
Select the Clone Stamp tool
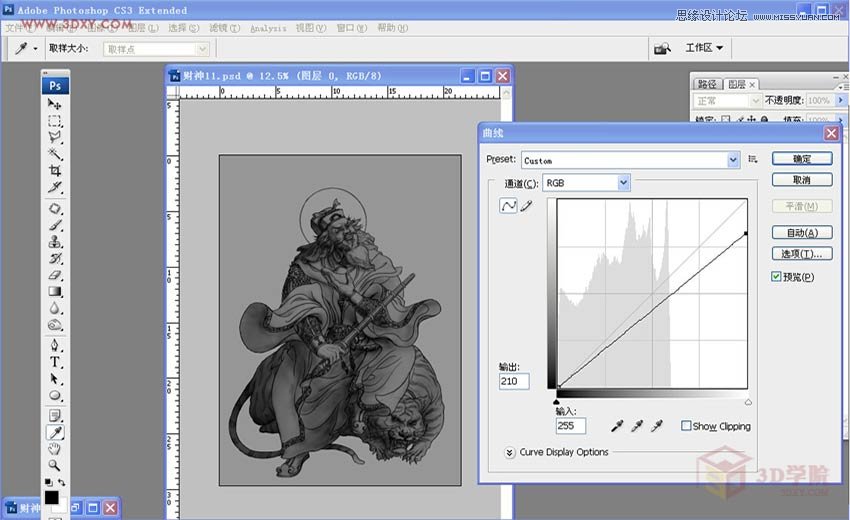point(55,242)
